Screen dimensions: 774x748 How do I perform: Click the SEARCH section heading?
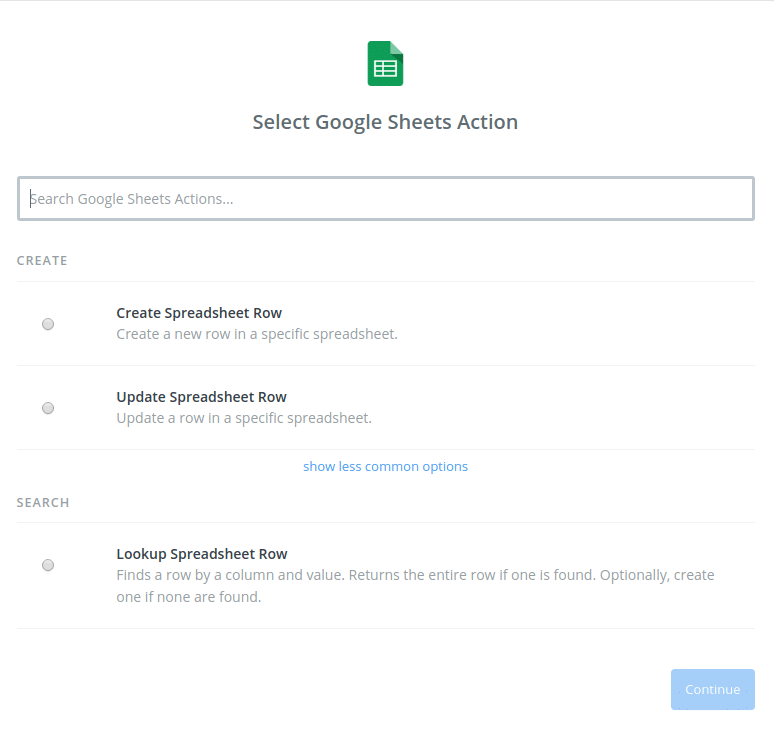tap(43, 503)
